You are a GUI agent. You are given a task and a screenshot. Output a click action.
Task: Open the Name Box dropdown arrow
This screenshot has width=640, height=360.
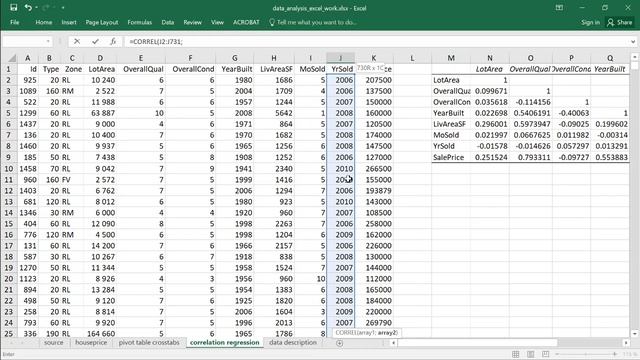click(48, 41)
